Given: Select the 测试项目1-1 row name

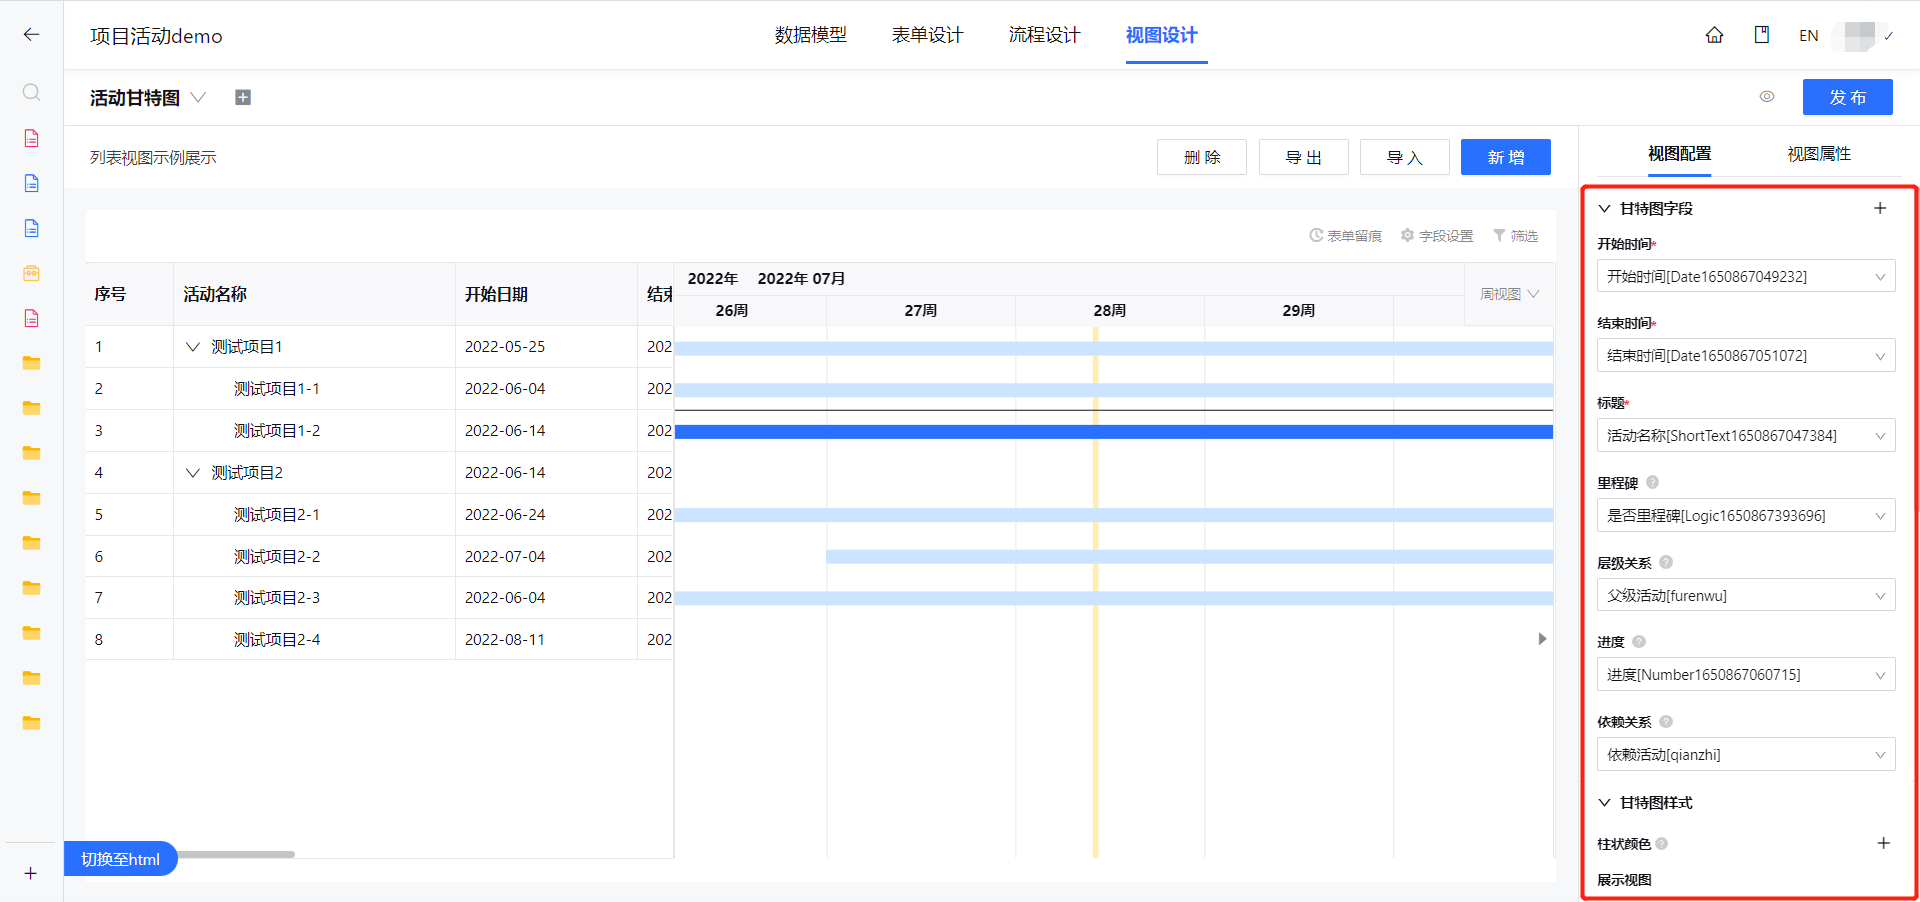Looking at the screenshot, I should 277,389.
